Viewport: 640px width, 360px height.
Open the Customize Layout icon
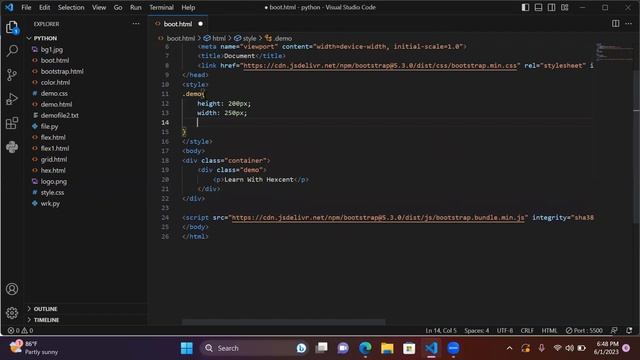[x=564, y=7]
